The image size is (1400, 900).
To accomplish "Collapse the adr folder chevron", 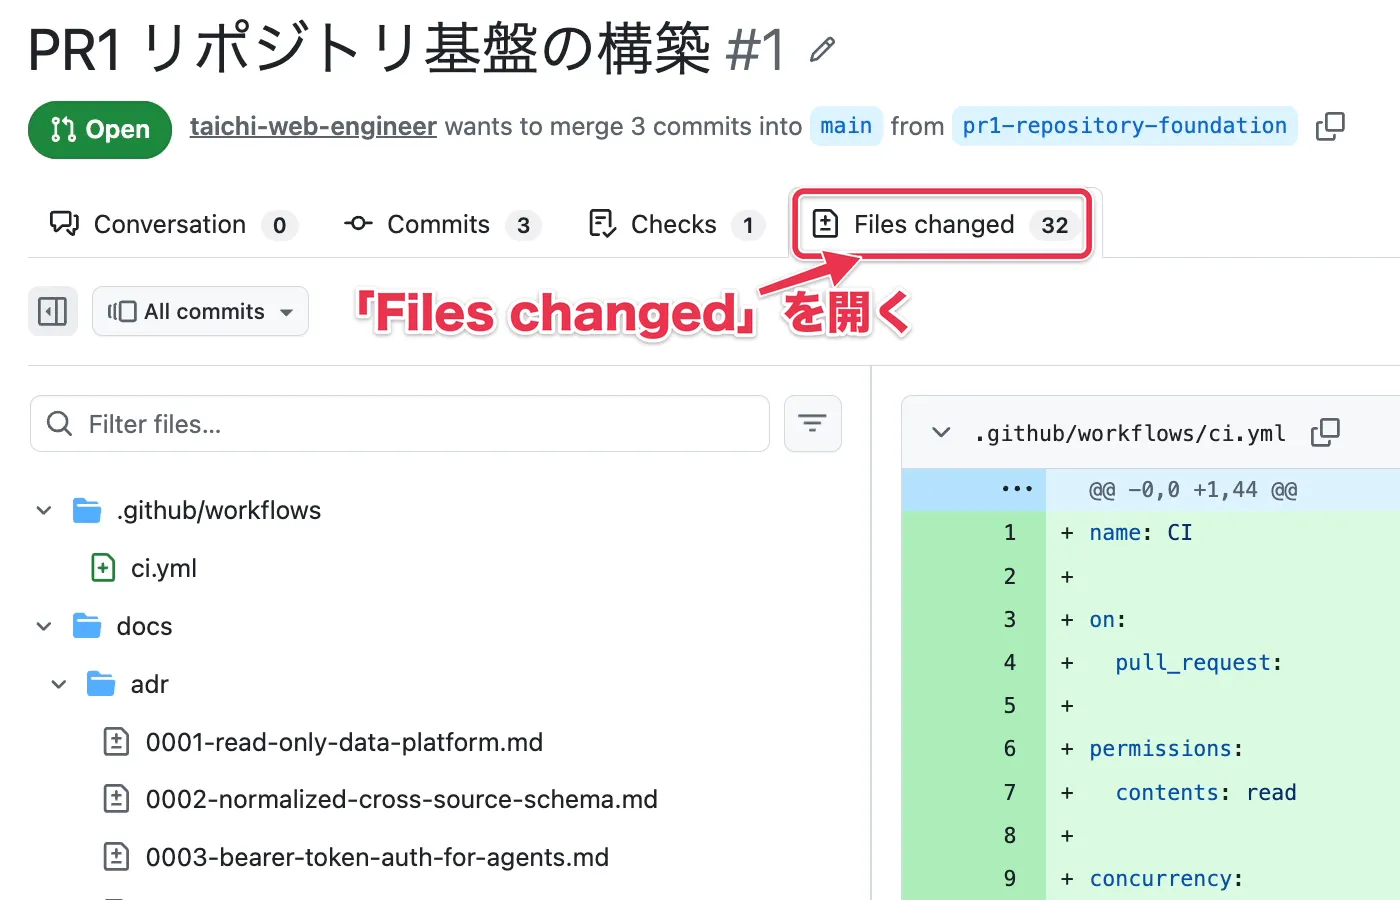I will 59,684.
